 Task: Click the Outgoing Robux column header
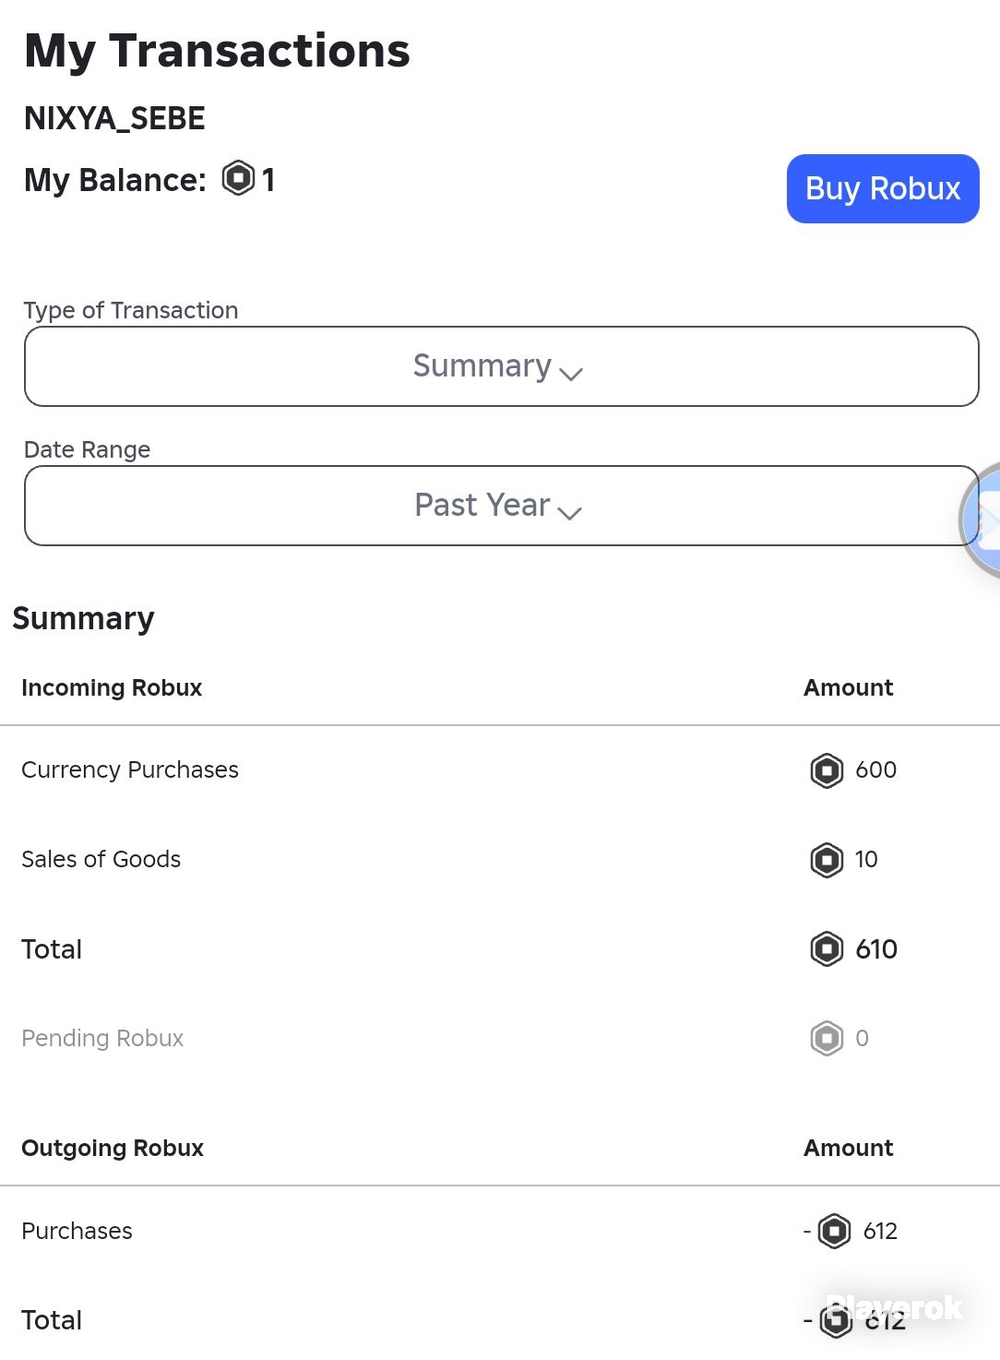point(113,1148)
